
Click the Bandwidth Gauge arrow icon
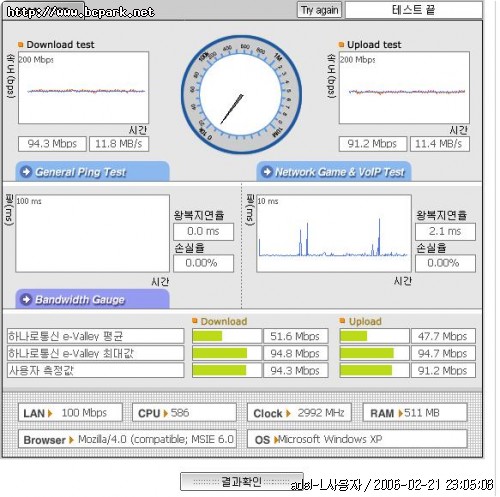tap(26, 299)
